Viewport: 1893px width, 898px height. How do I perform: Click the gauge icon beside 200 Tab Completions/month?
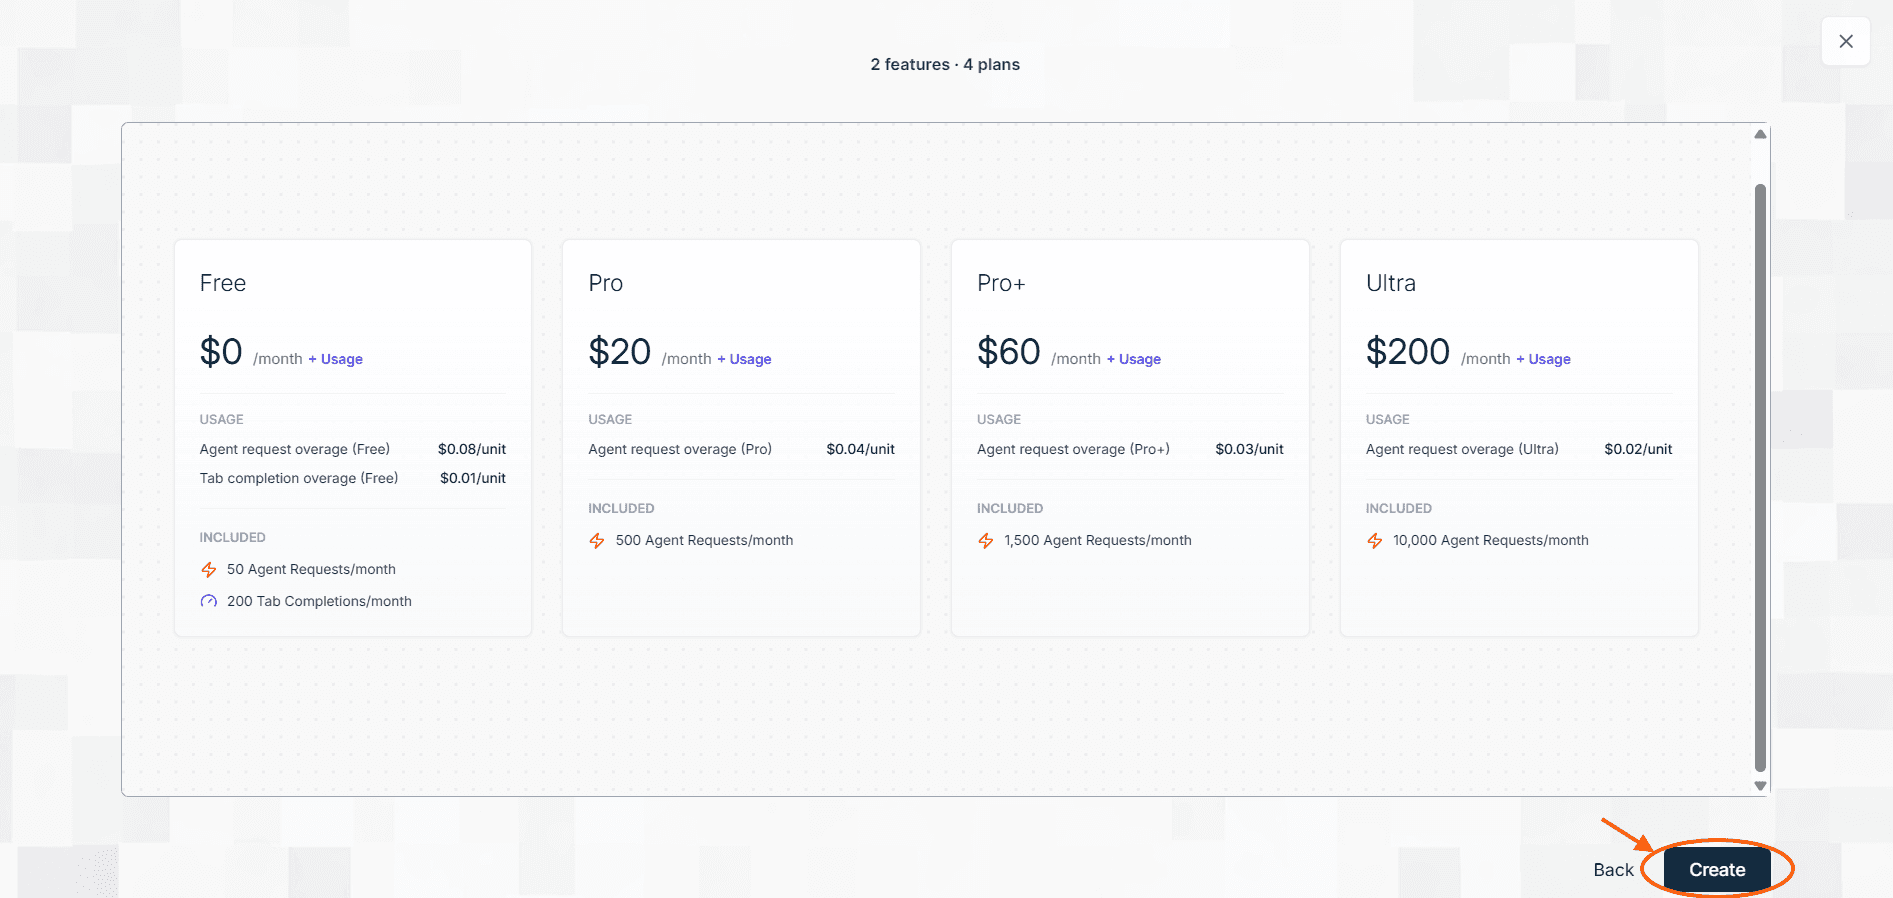coord(209,602)
